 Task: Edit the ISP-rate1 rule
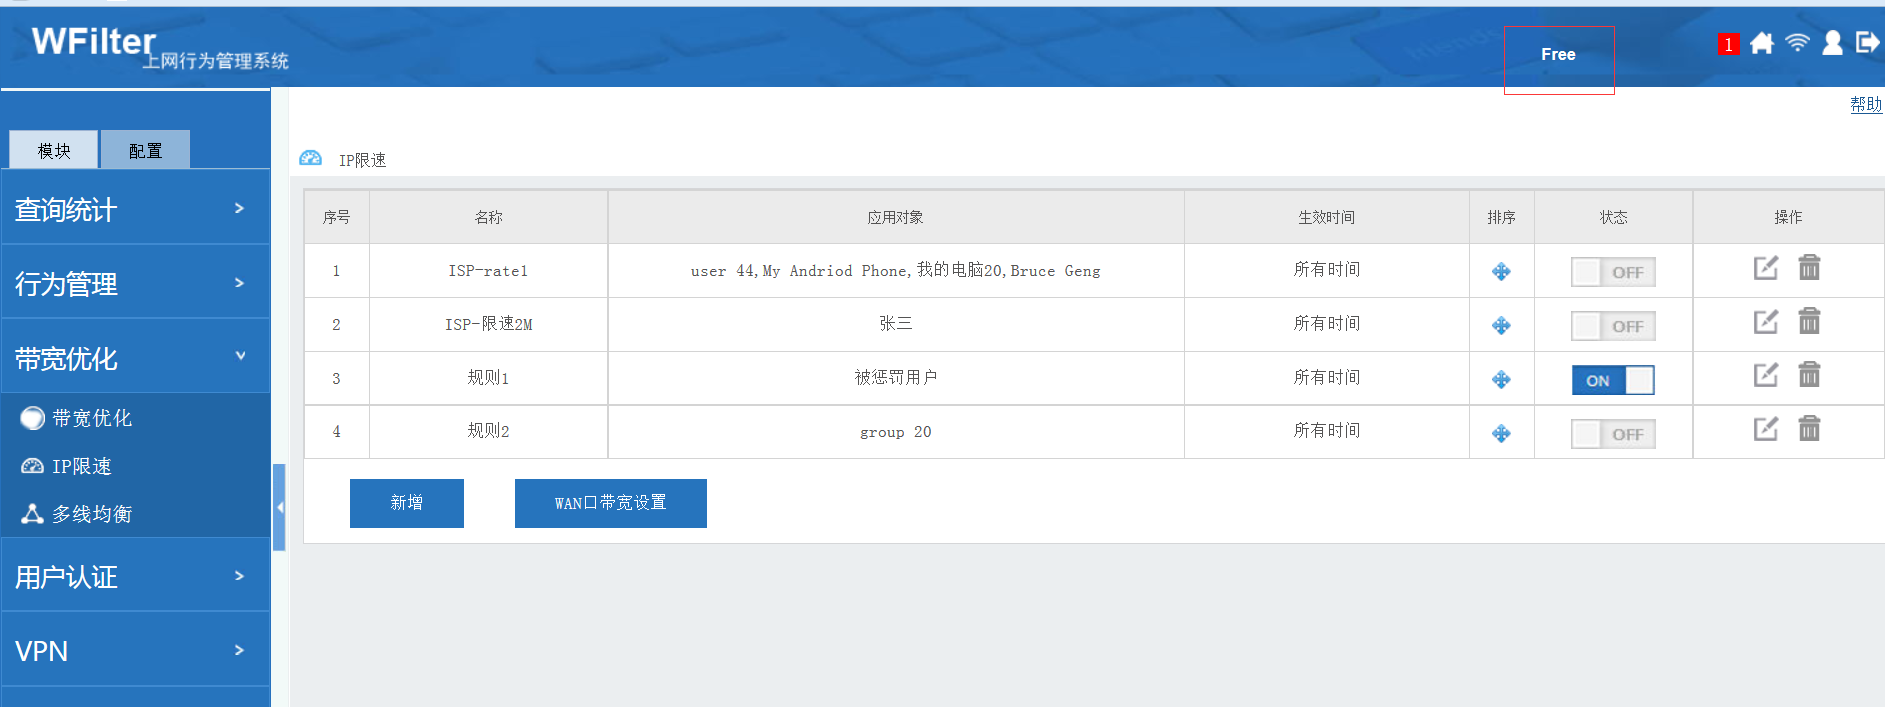tap(1765, 268)
